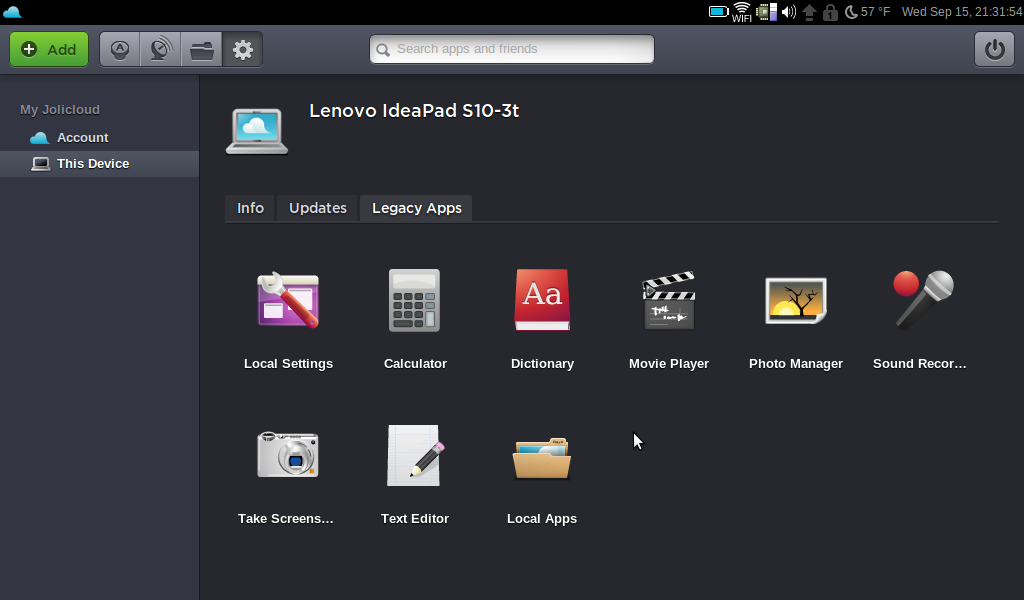Select This Device in the sidebar

(x=92, y=164)
